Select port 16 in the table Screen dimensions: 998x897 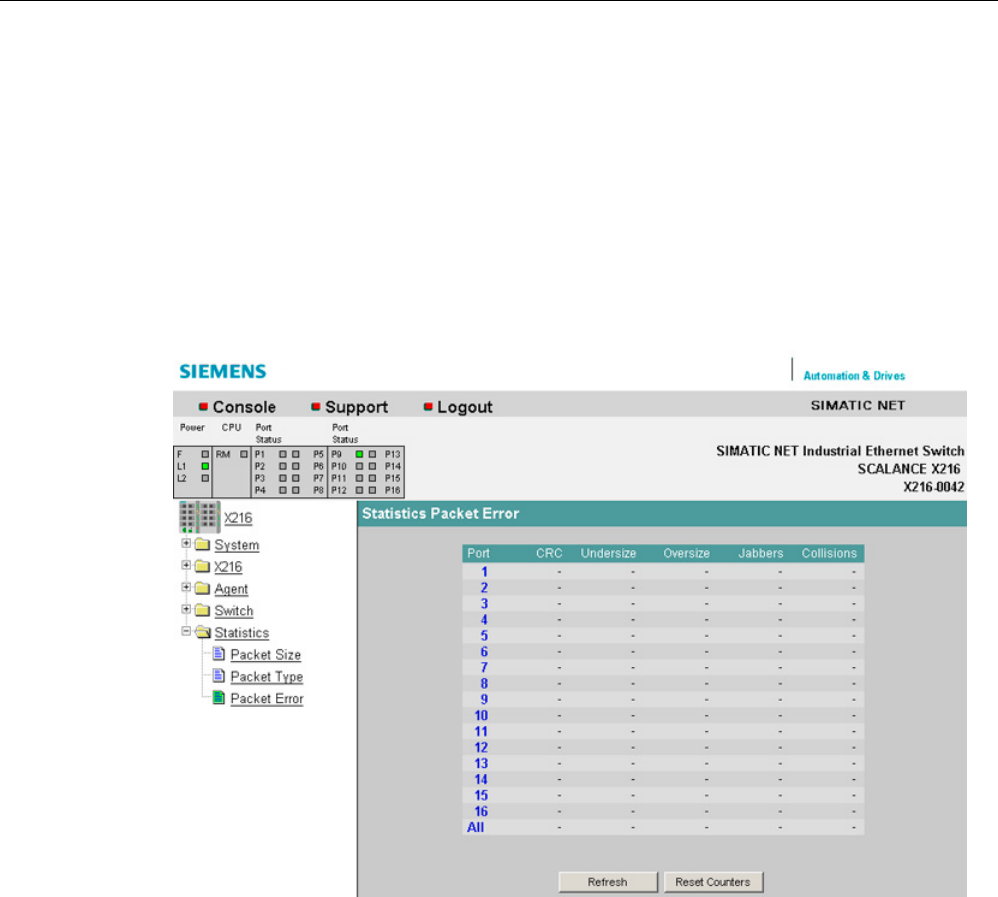(x=481, y=811)
